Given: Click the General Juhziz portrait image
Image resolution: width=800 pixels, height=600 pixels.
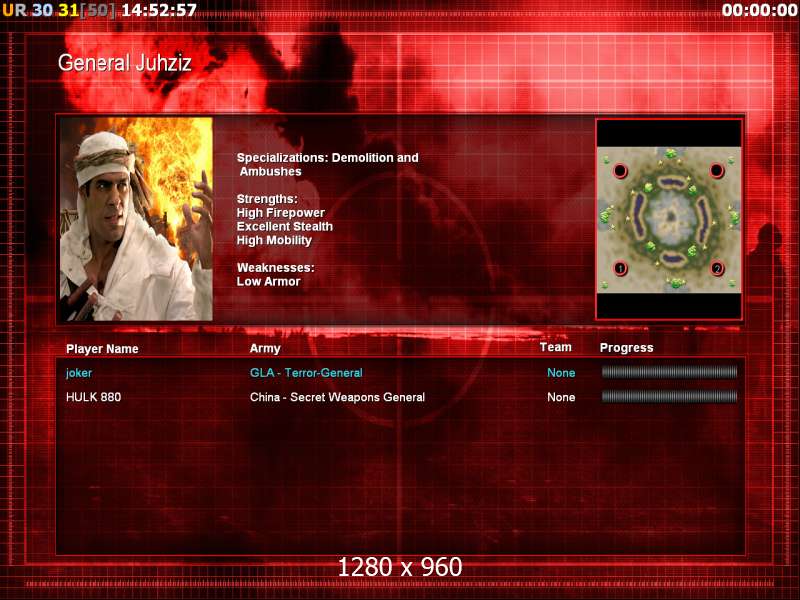Looking at the screenshot, I should point(136,219).
